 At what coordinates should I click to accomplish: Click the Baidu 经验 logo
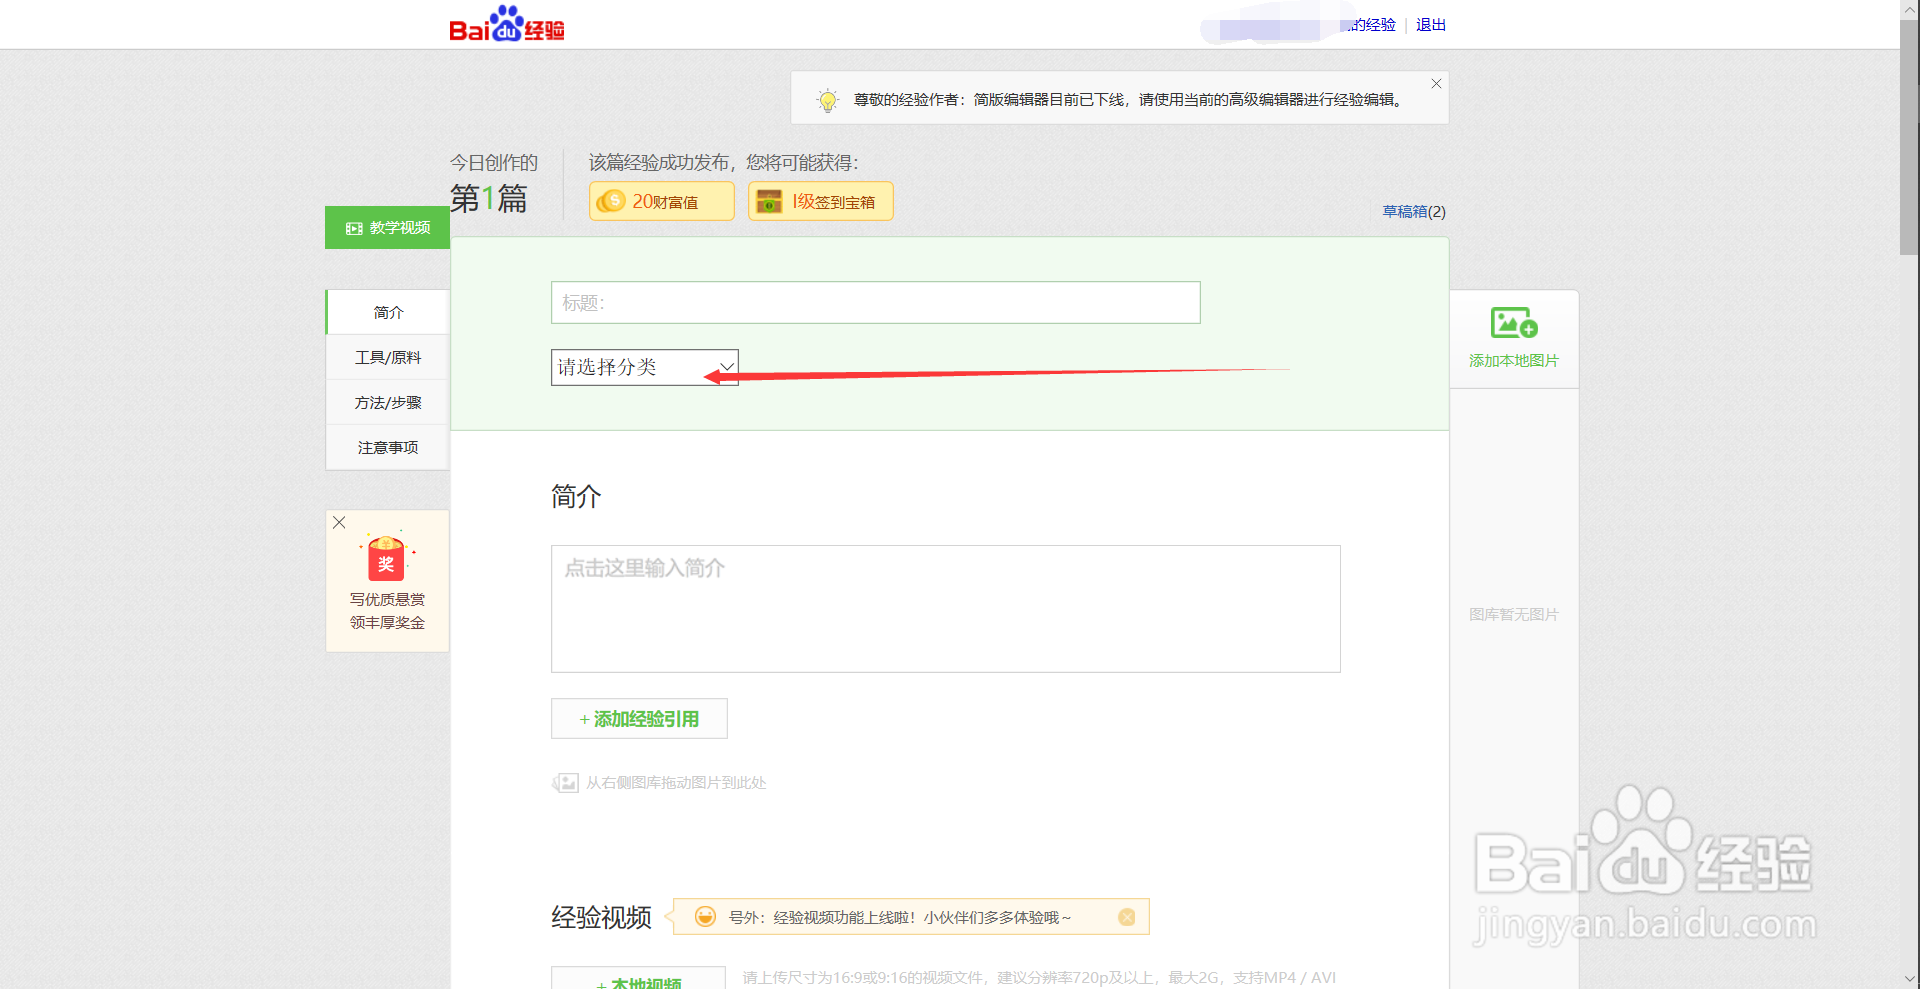coord(506,24)
